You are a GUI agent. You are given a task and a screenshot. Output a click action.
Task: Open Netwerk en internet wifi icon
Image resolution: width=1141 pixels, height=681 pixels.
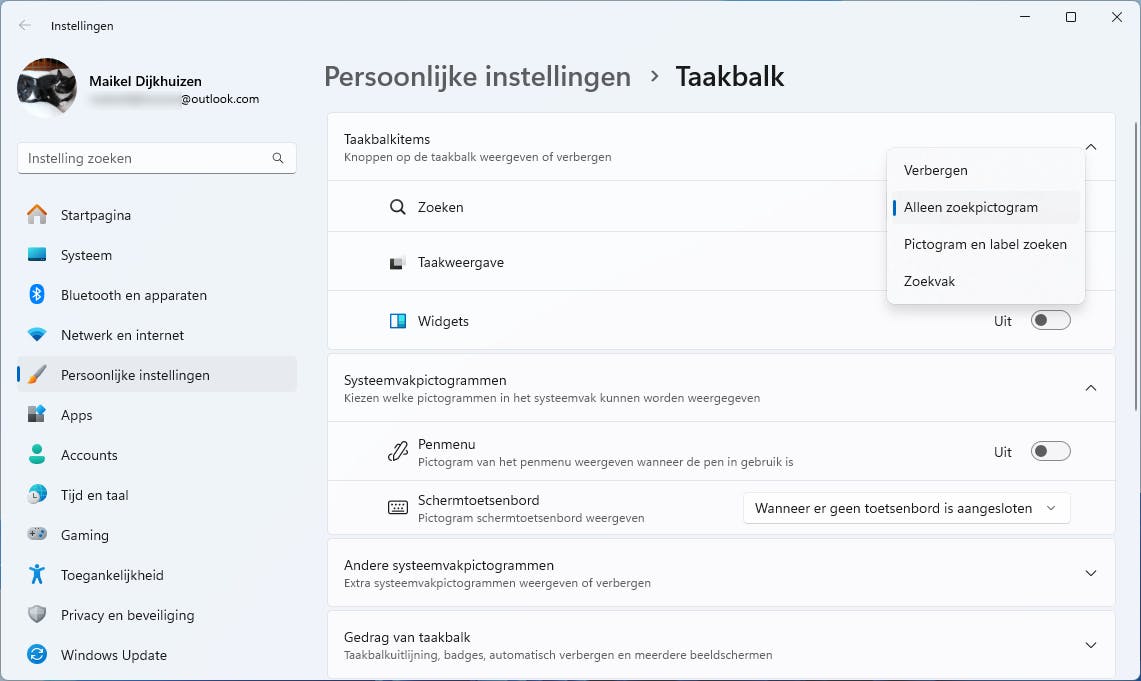[37, 335]
